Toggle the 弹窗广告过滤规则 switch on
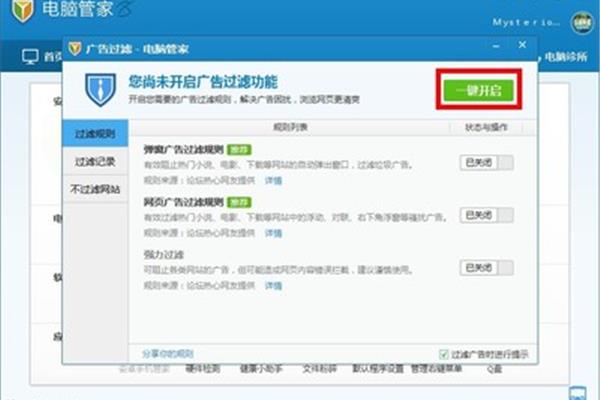The height and width of the screenshot is (400, 600). click(486, 163)
